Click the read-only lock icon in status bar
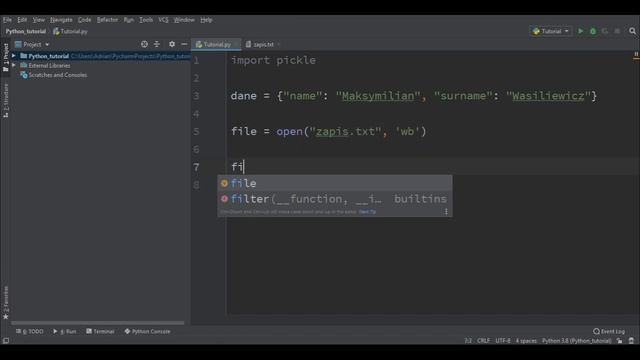The image size is (640, 360). (x=620, y=340)
